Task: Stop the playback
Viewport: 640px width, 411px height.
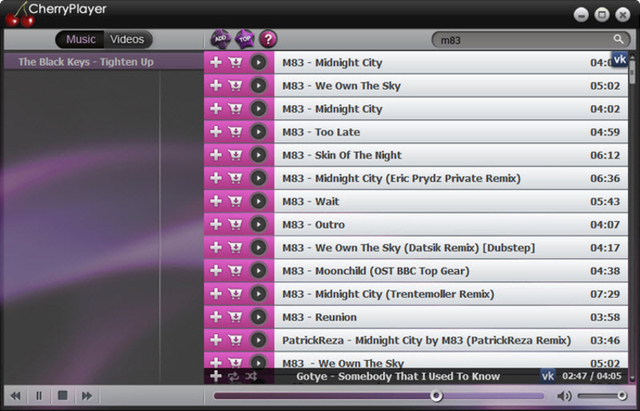Action: [62, 395]
